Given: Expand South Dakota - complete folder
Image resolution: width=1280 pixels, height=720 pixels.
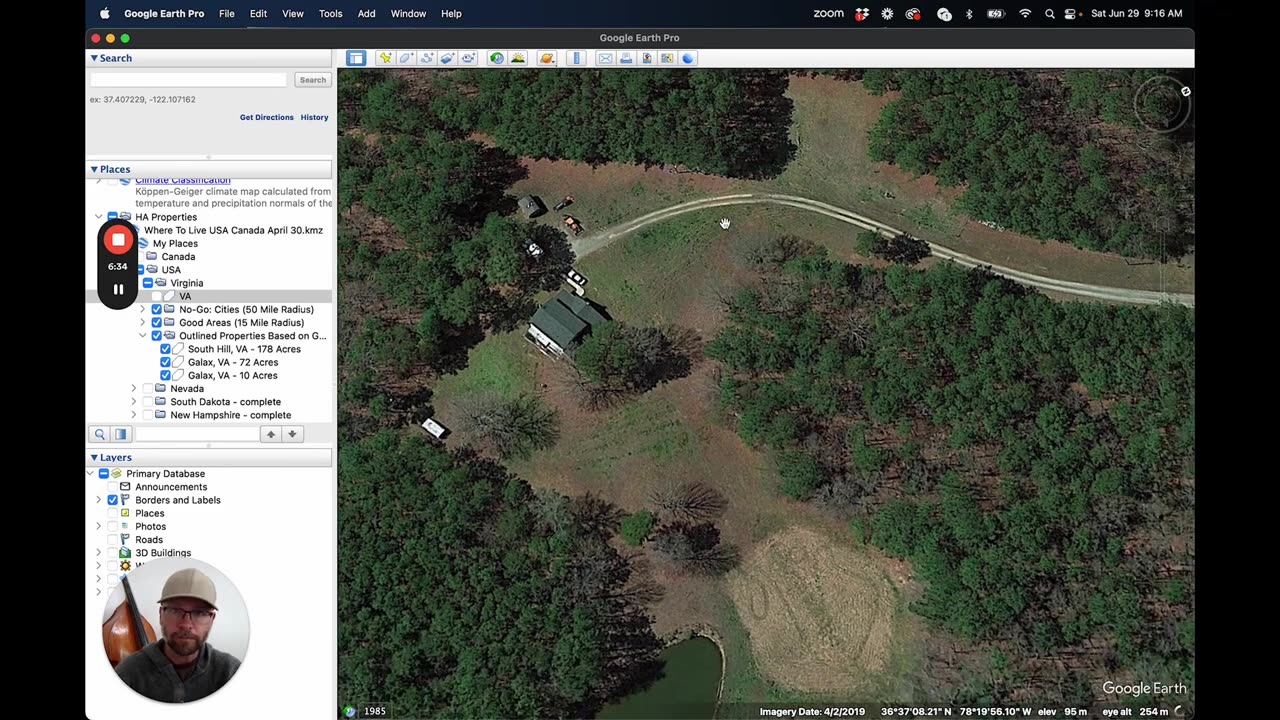Looking at the screenshot, I should click(134, 402).
